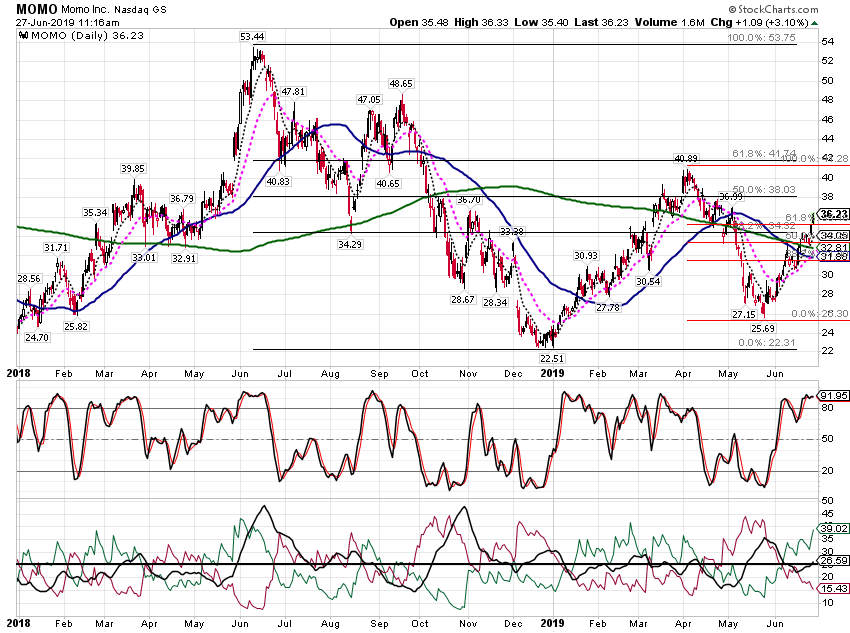This screenshot has width=850, height=633.
Task: Open the StockCharts.com watermark link
Action: pos(774,9)
